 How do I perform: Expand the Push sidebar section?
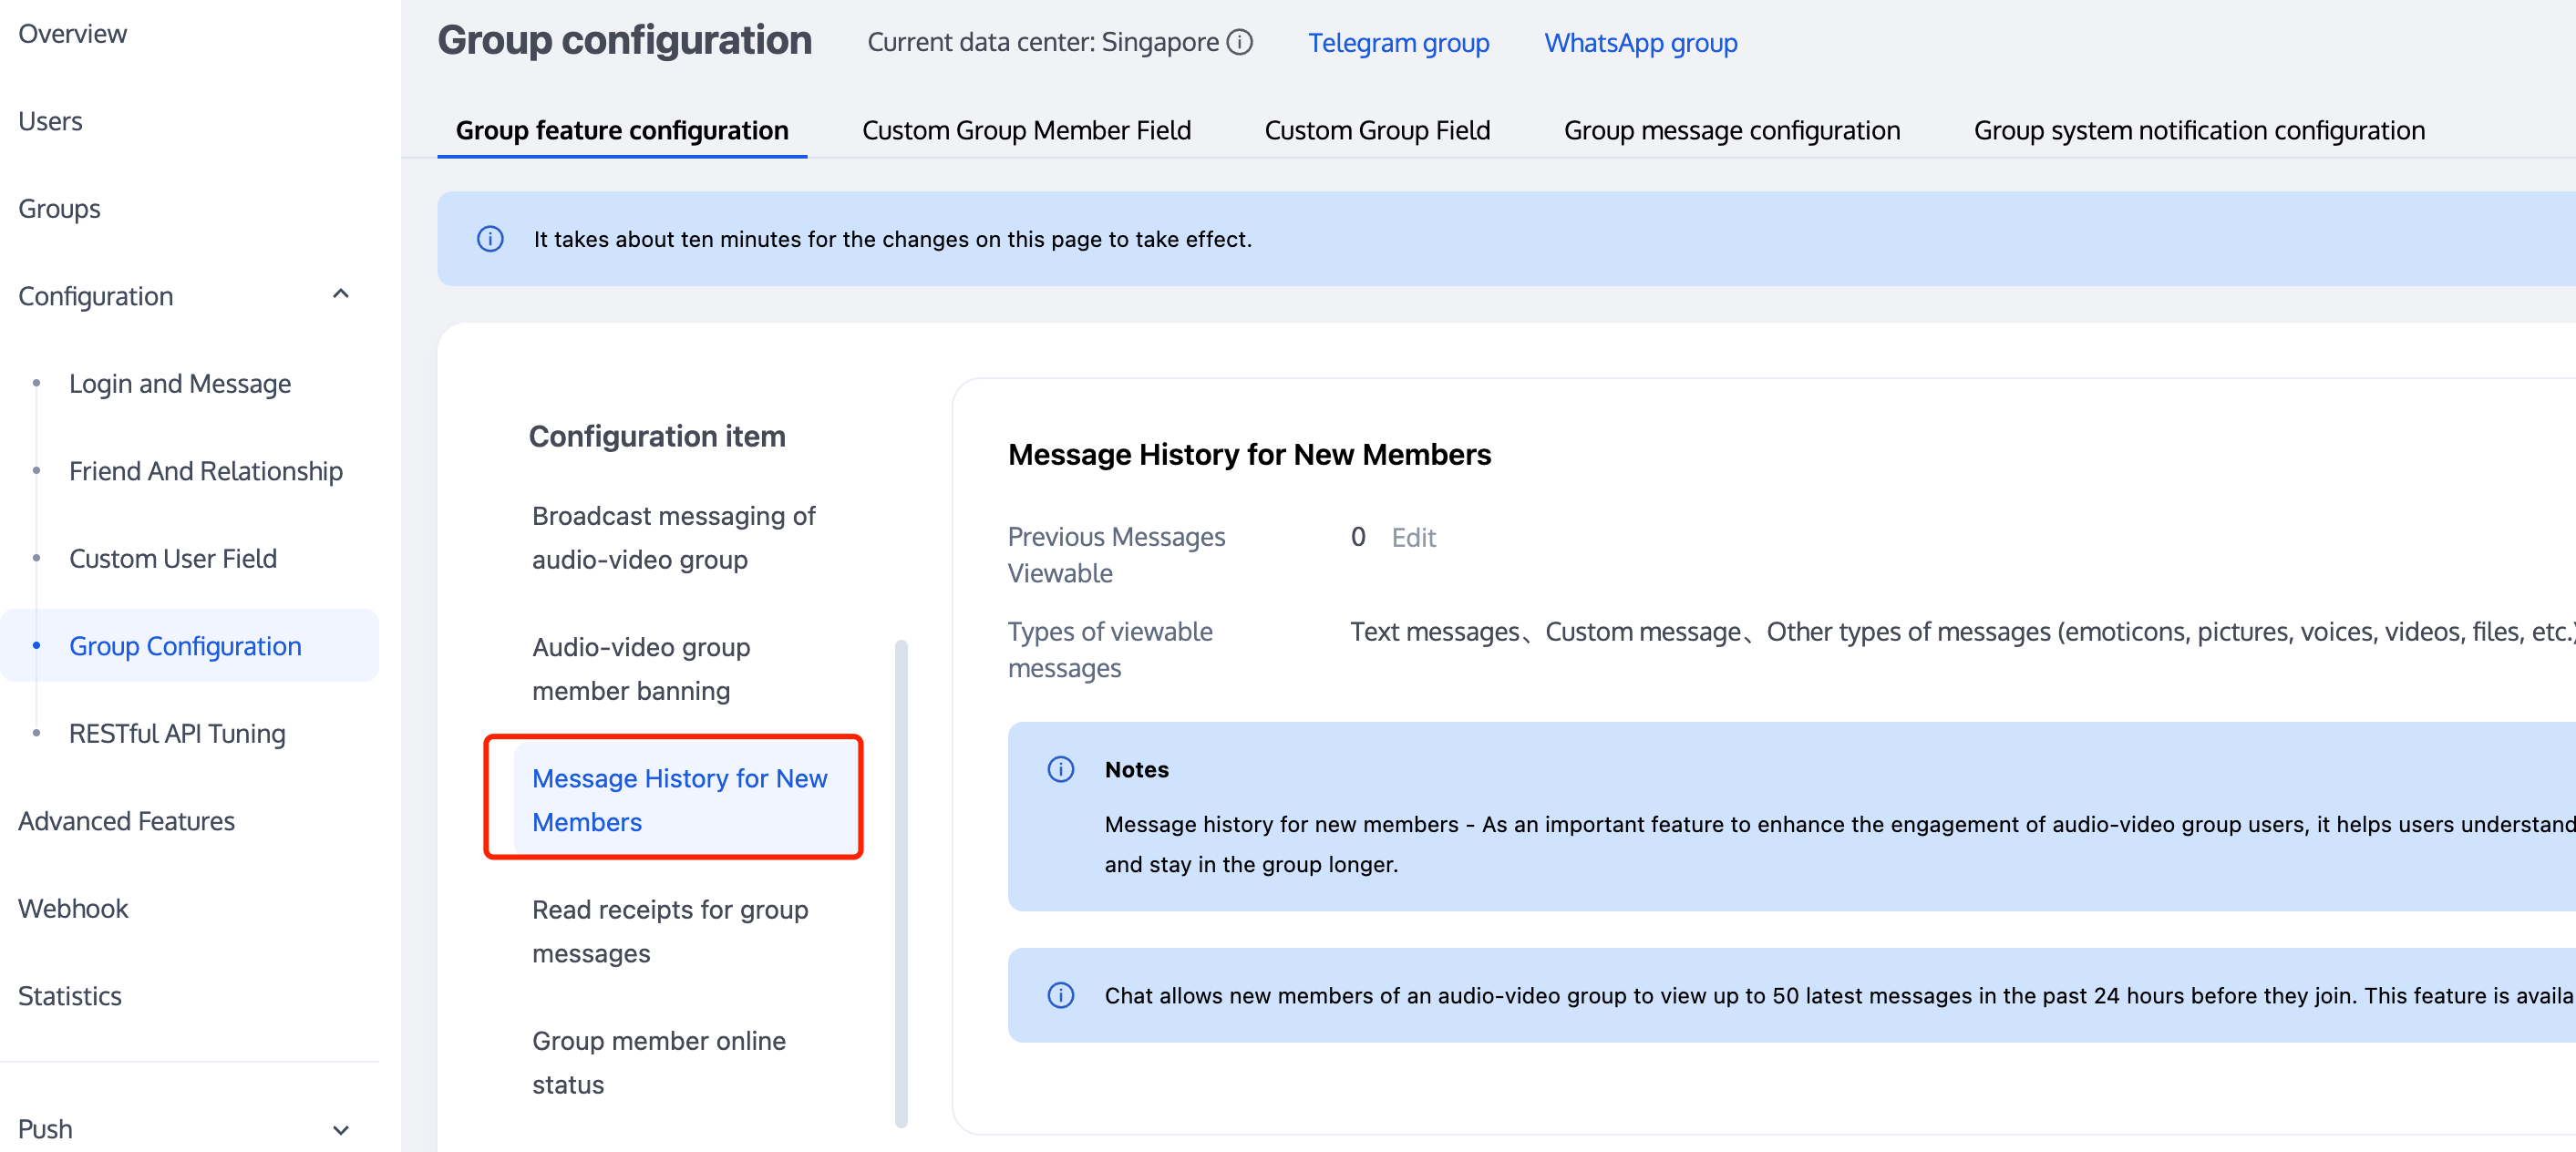coord(340,1129)
